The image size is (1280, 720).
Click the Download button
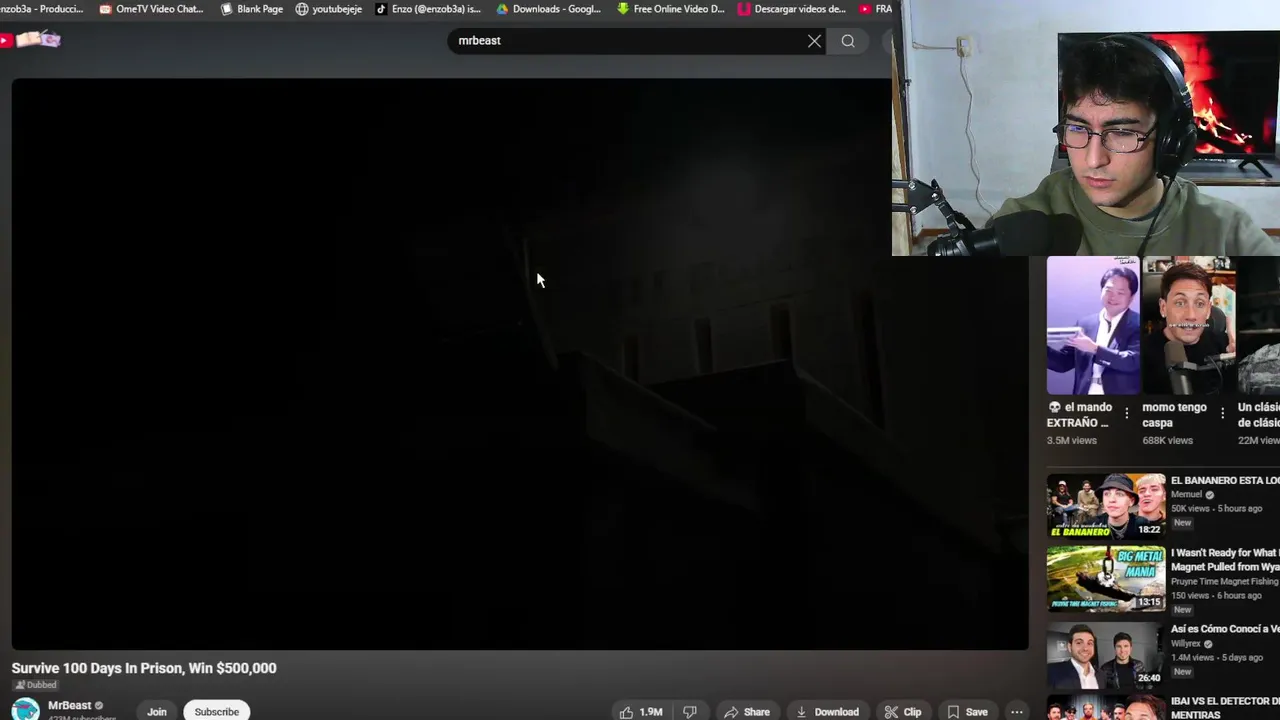(x=827, y=712)
